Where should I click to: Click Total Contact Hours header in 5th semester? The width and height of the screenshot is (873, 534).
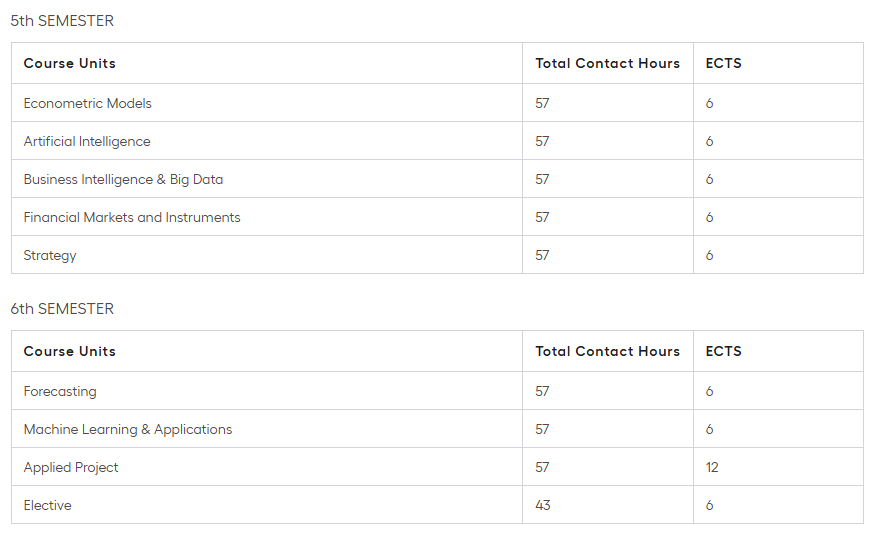(x=607, y=63)
